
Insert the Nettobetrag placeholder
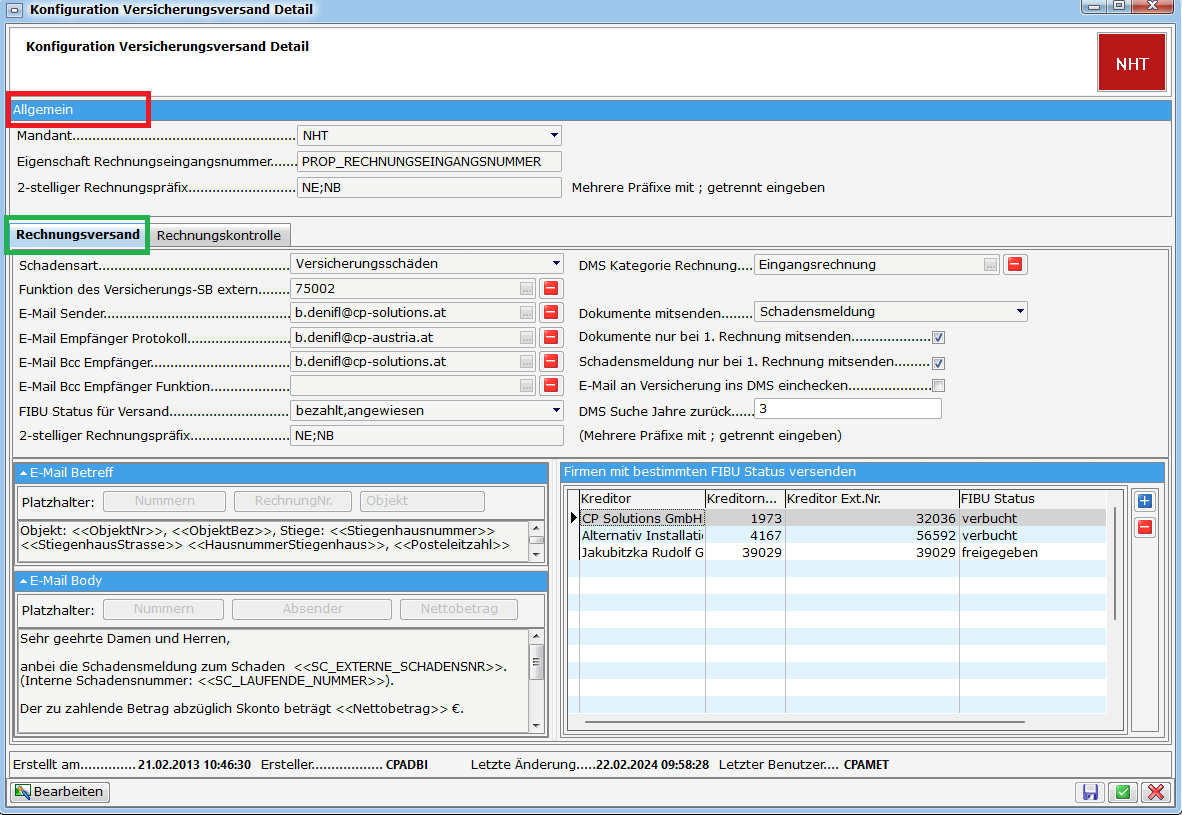click(459, 609)
